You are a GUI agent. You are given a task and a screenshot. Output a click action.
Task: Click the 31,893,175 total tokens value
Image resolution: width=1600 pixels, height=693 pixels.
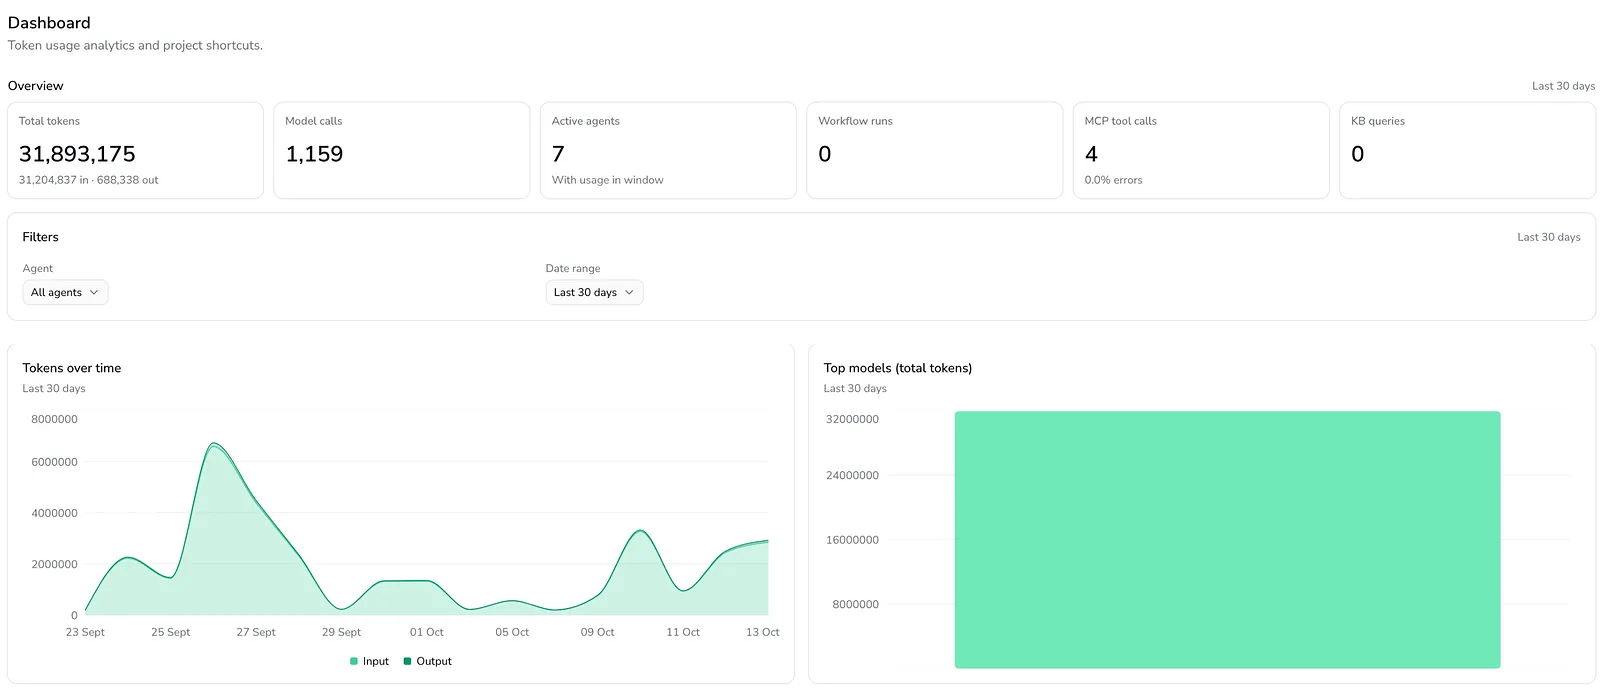click(77, 154)
